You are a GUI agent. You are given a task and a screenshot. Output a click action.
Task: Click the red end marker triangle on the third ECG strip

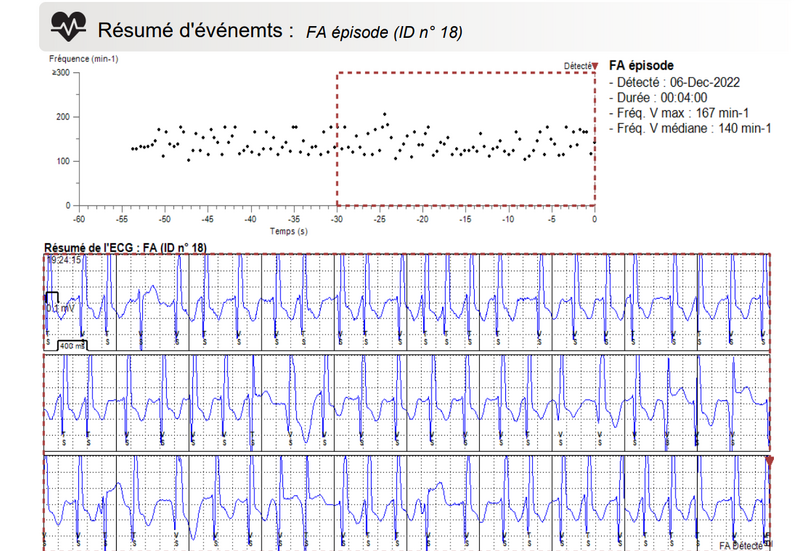point(769,461)
